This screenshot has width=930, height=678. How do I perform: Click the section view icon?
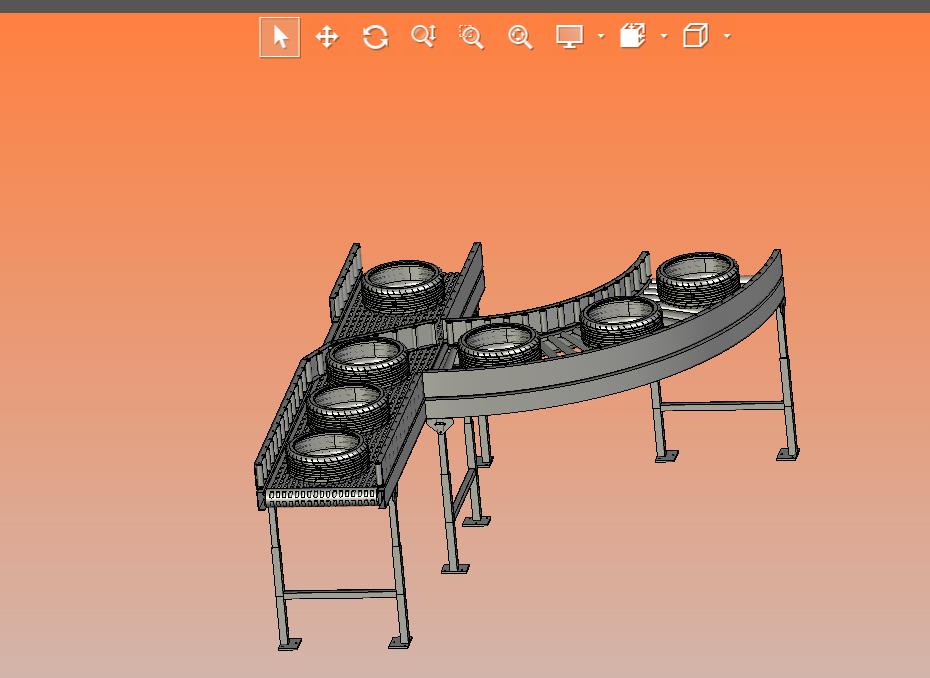click(633, 36)
